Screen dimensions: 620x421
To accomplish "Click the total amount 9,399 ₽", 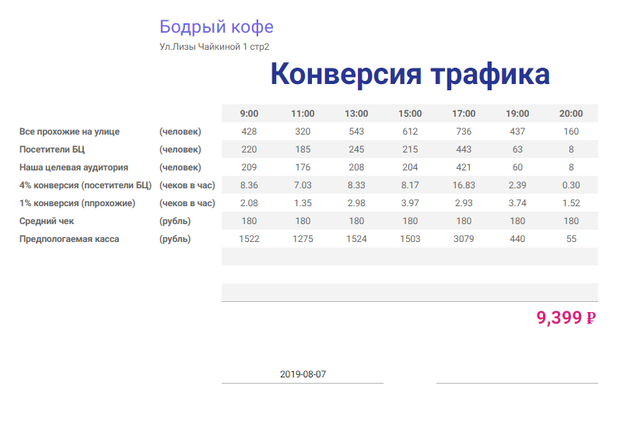I will tap(566, 317).
